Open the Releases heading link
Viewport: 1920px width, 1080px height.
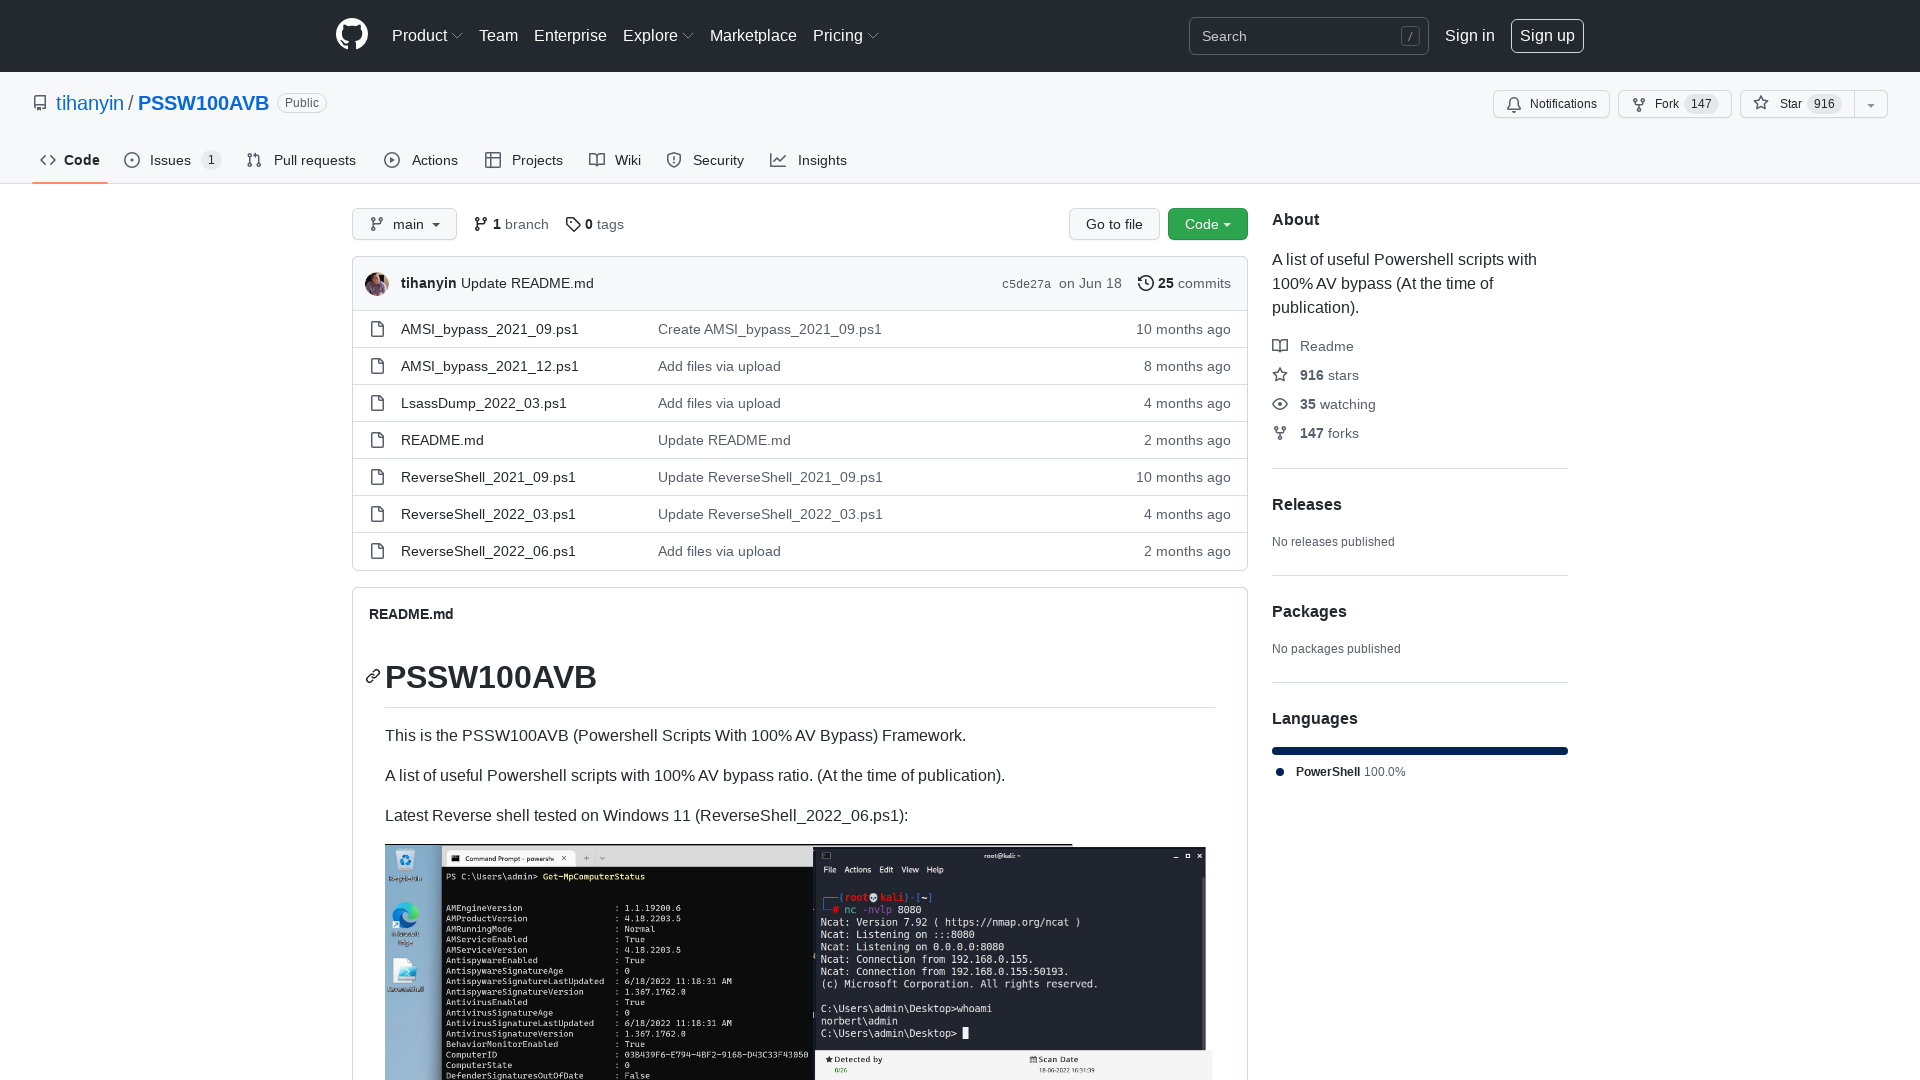click(x=1307, y=504)
